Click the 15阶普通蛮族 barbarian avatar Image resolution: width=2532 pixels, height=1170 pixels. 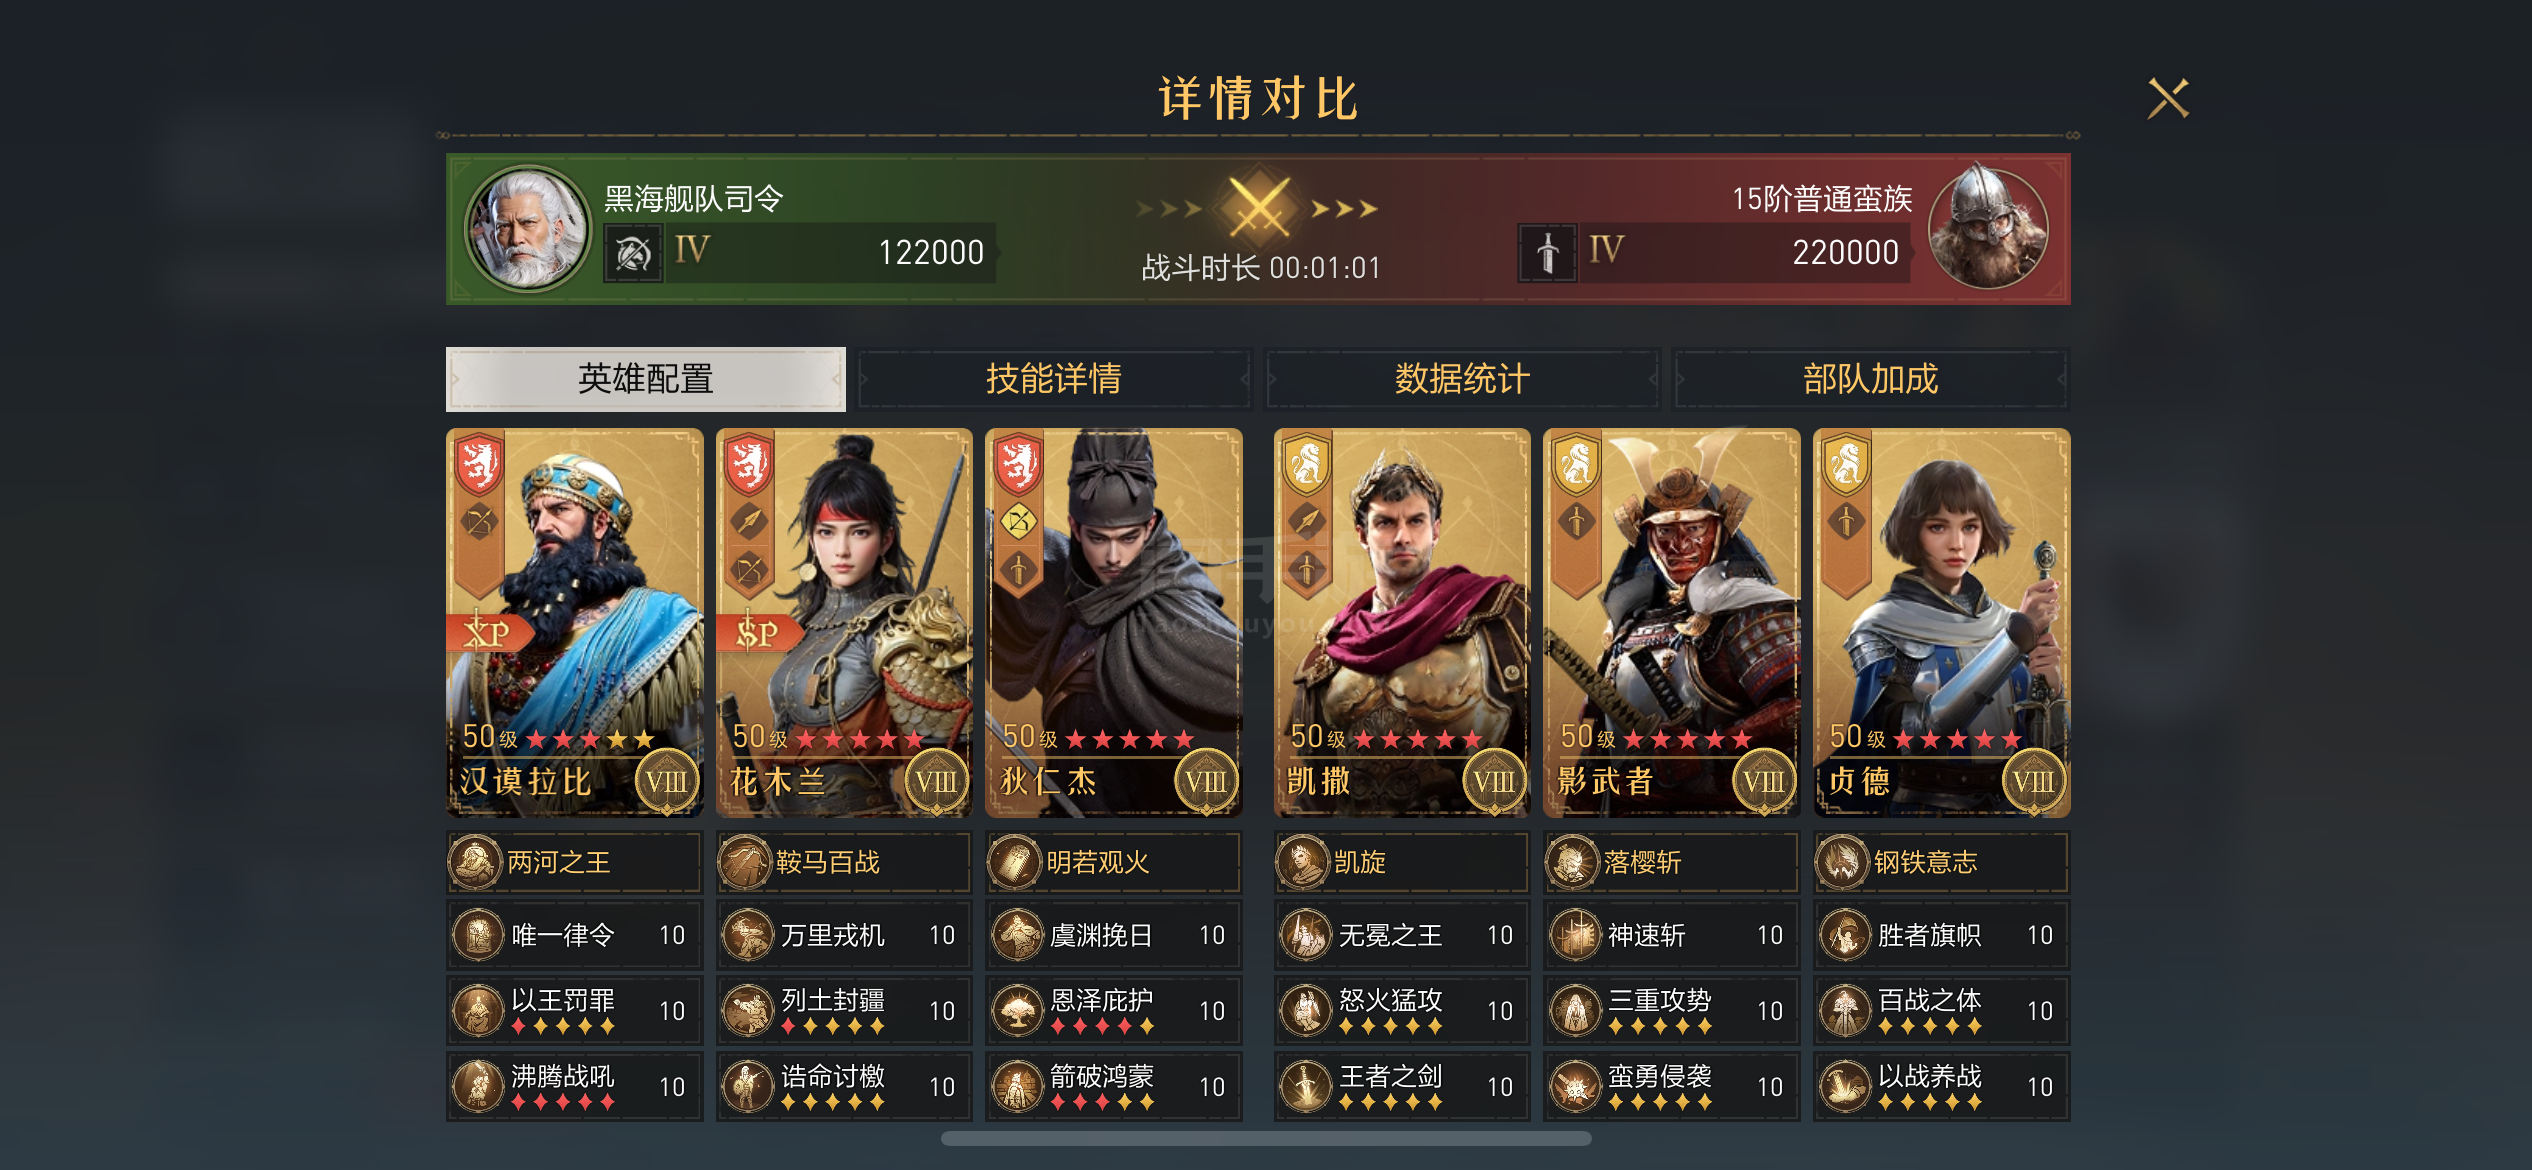1987,229
